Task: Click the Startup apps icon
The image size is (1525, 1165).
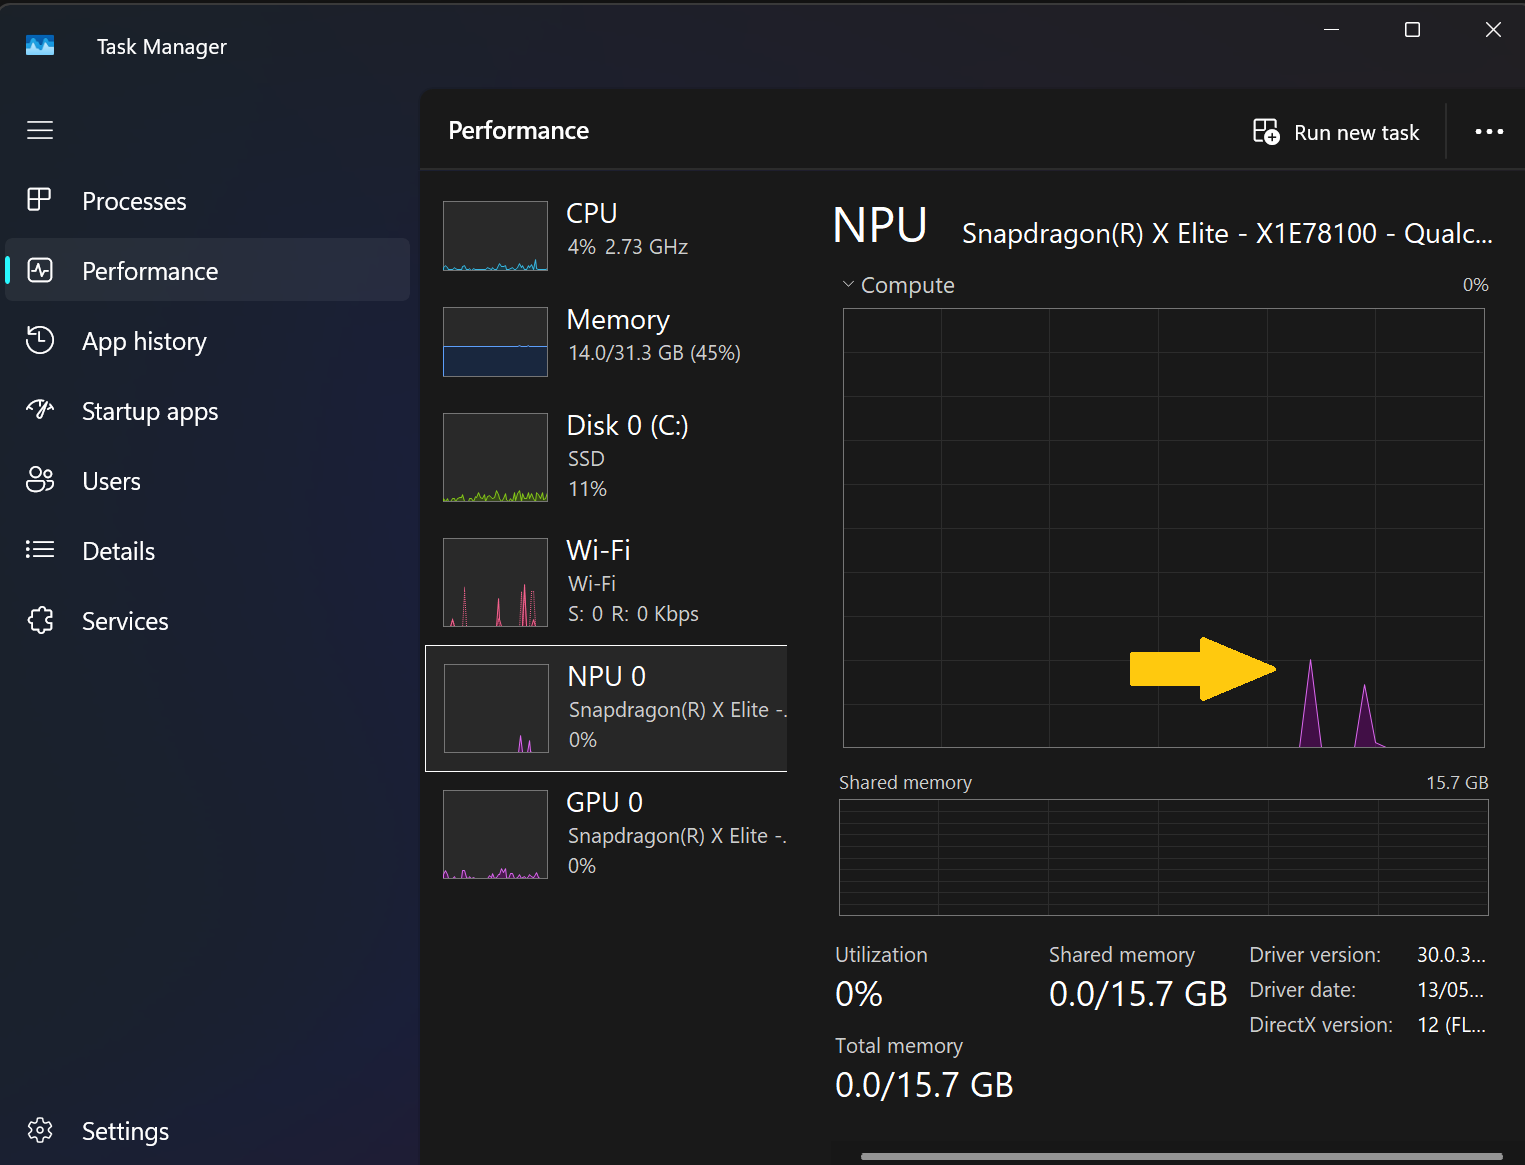Action: tap(39, 410)
